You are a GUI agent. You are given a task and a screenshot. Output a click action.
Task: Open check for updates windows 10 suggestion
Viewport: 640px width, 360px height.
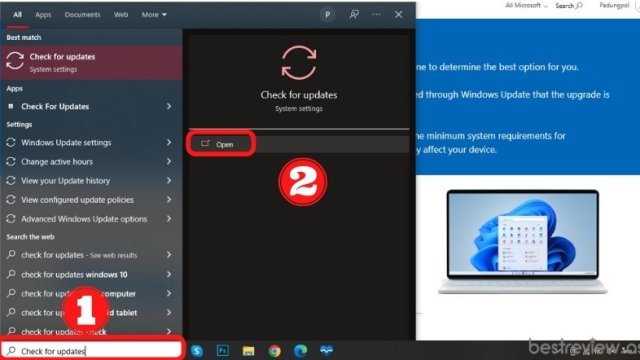91,274
